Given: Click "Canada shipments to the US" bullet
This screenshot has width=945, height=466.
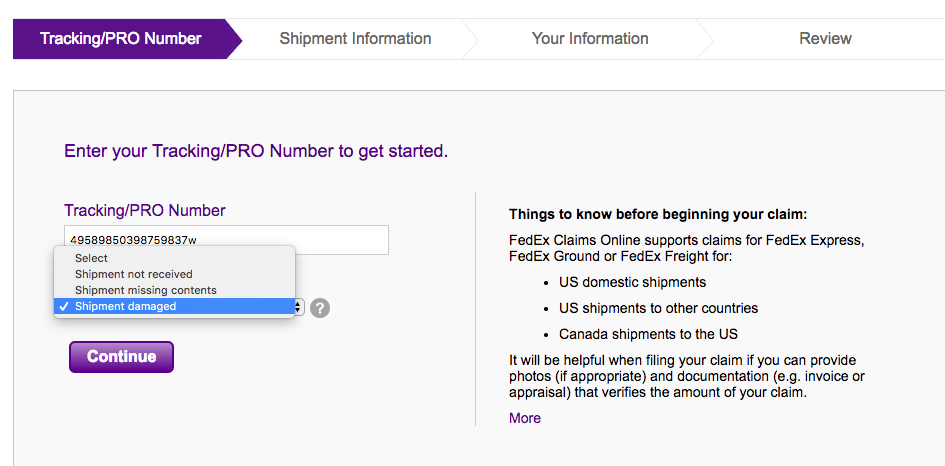Looking at the screenshot, I should (x=648, y=334).
